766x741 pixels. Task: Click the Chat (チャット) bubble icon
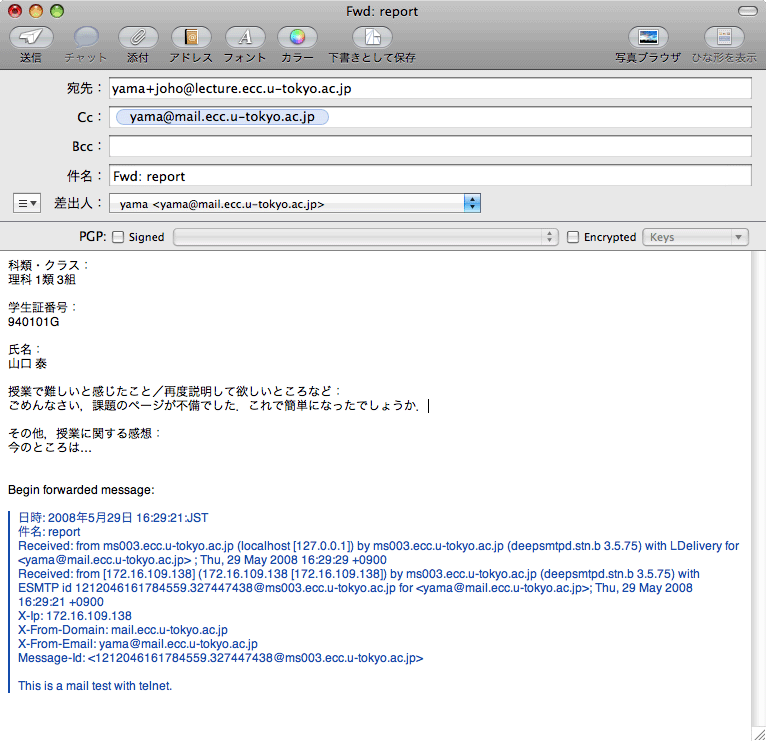[86, 38]
